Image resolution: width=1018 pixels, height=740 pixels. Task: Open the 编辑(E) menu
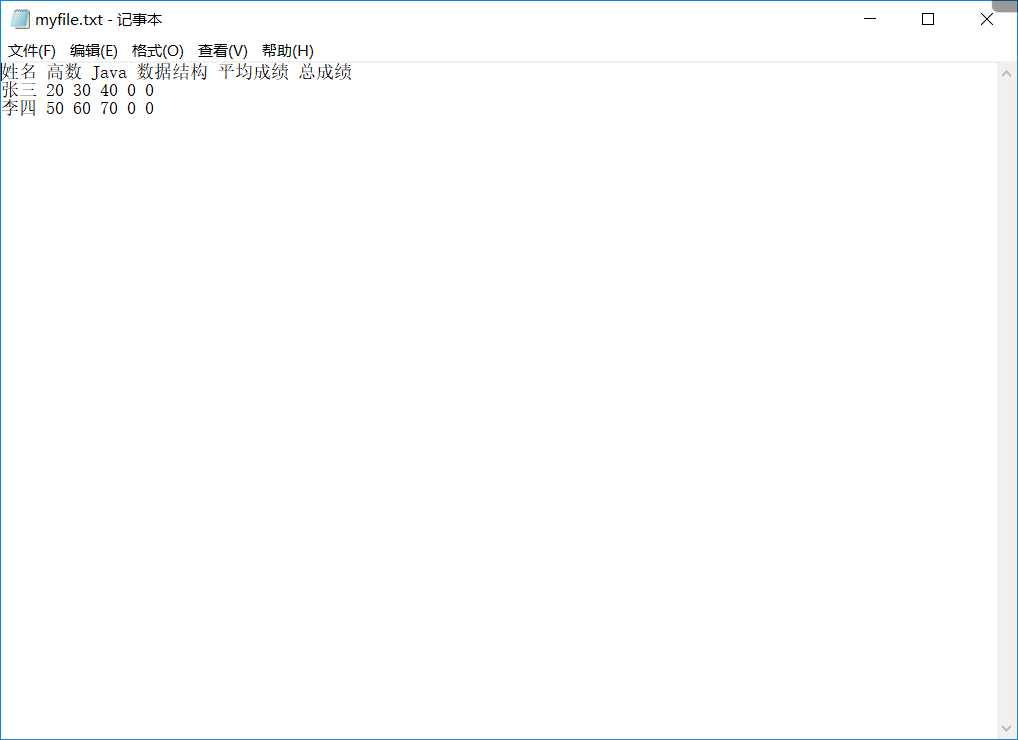point(93,51)
